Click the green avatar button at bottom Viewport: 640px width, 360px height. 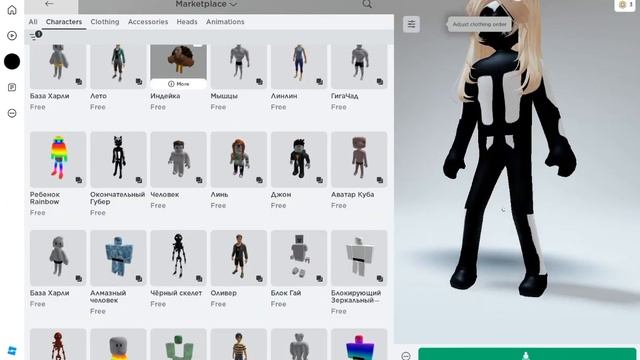pos(527,354)
